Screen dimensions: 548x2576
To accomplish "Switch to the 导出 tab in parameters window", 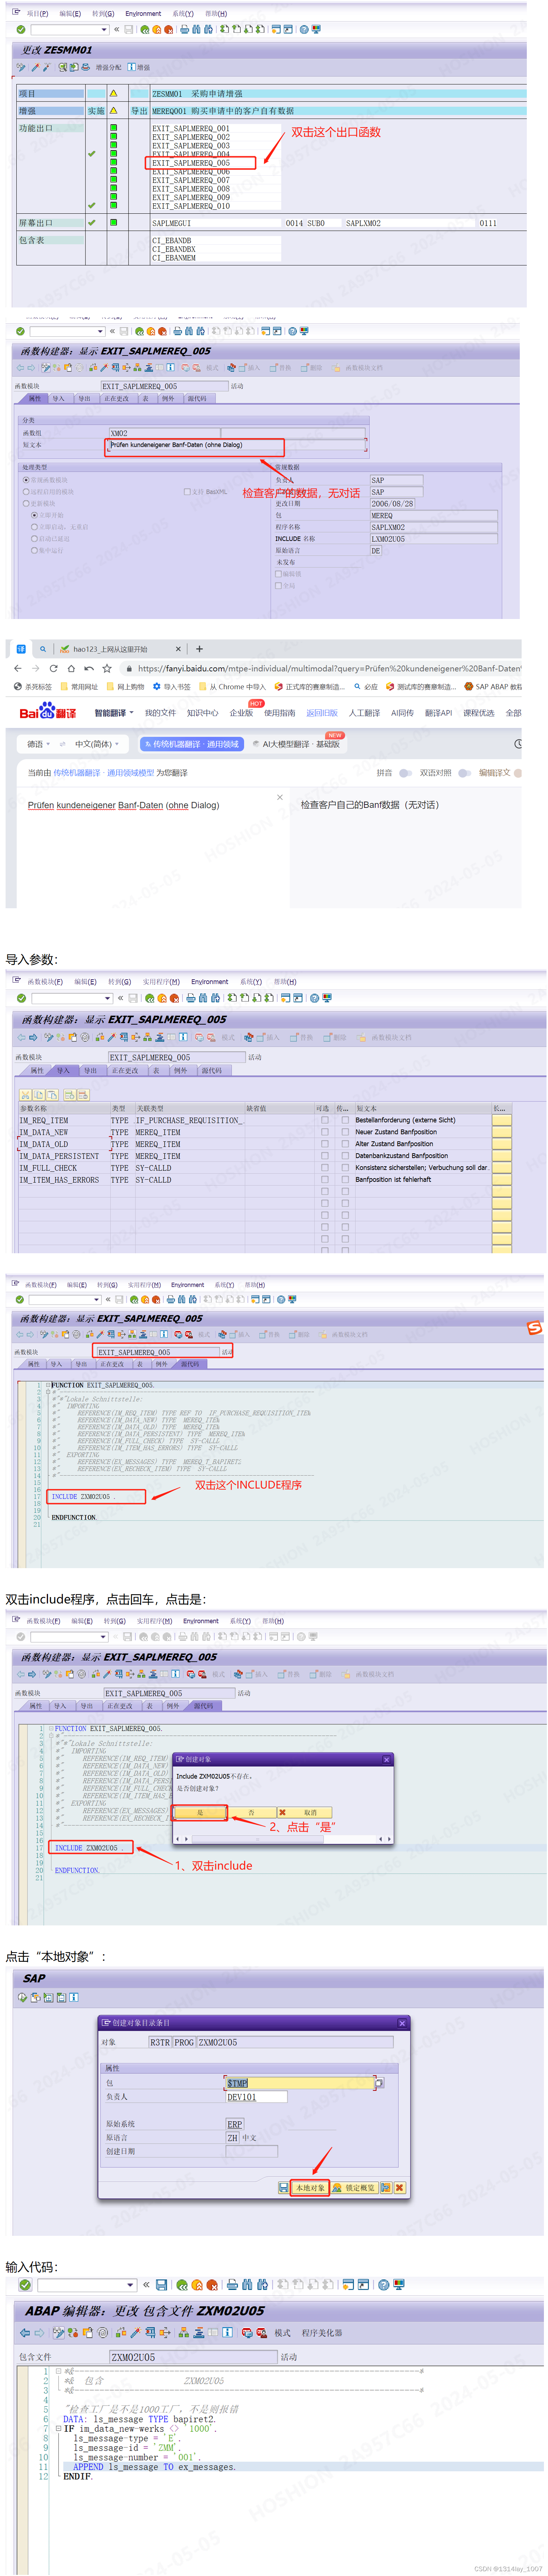I will click(x=90, y=1070).
